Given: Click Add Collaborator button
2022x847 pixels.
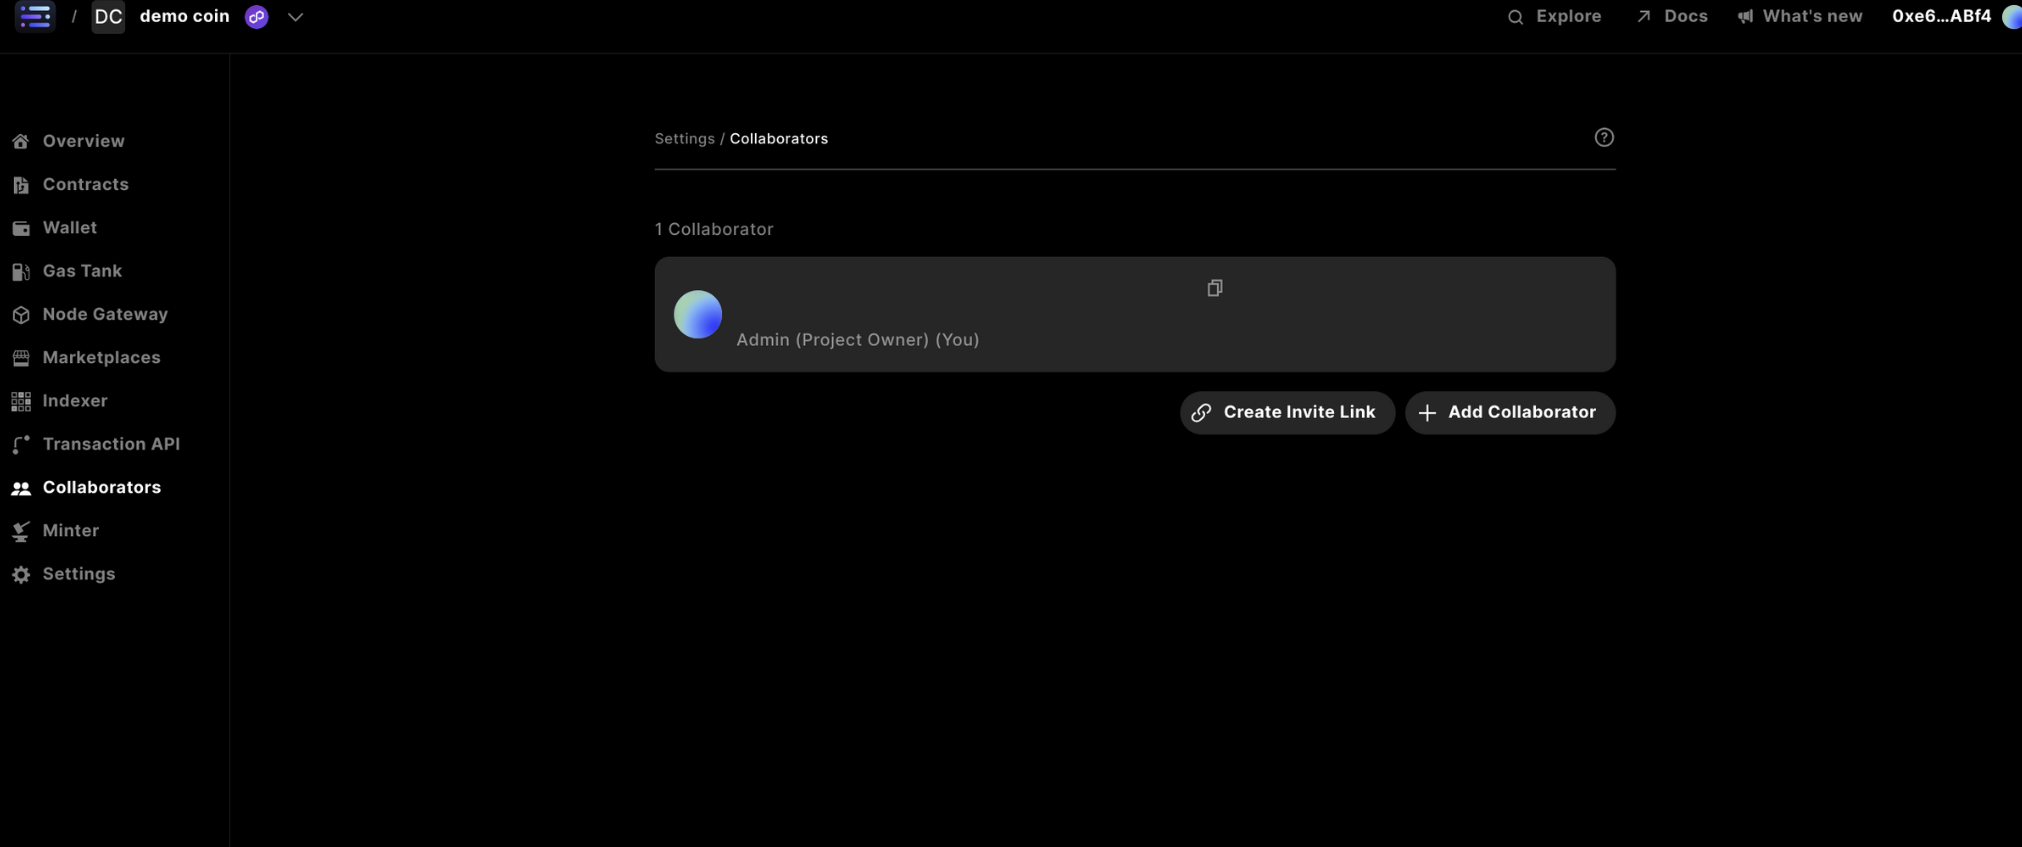Looking at the screenshot, I should pos(1509,413).
